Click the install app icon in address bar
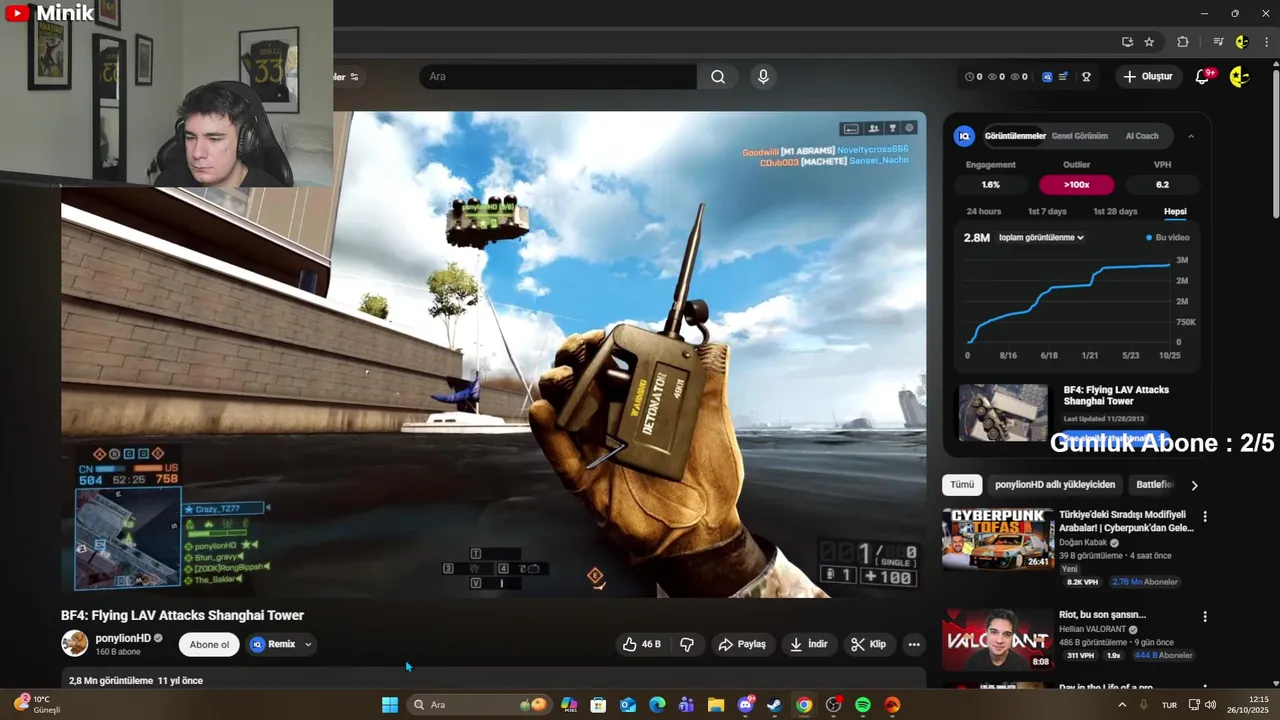The width and height of the screenshot is (1280, 720). click(x=1127, y=42)
